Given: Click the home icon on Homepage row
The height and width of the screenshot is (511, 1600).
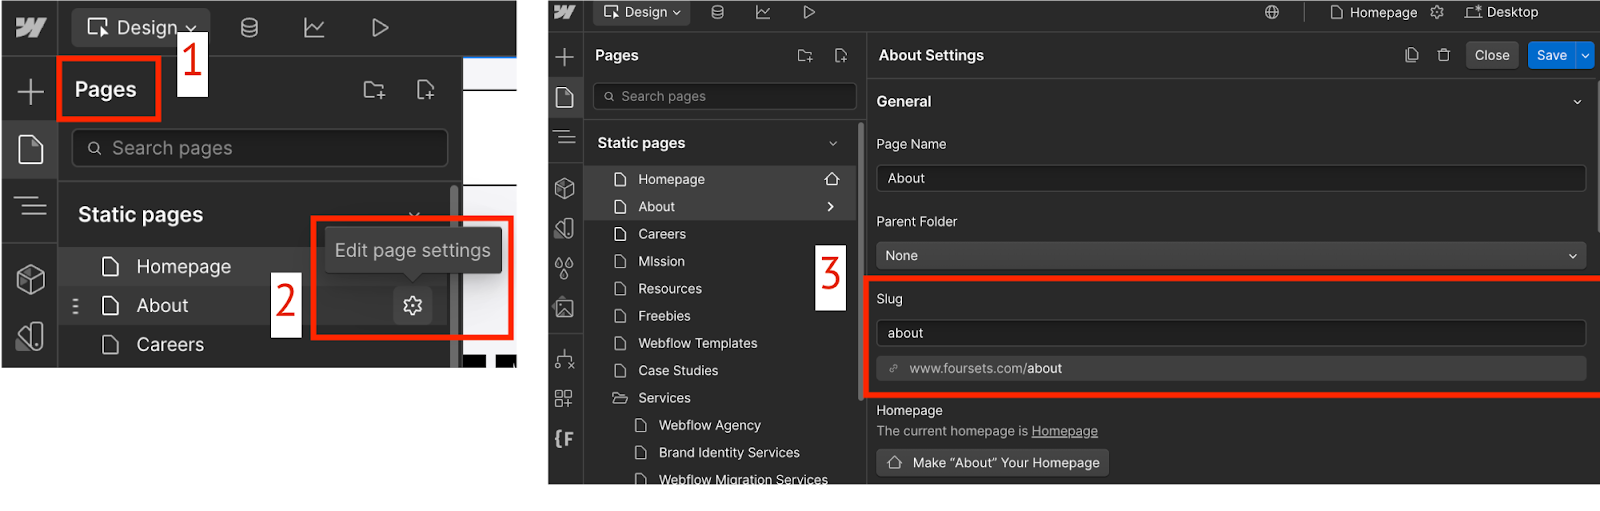Looking at the screenshot, I should click(x=831, y=179).
